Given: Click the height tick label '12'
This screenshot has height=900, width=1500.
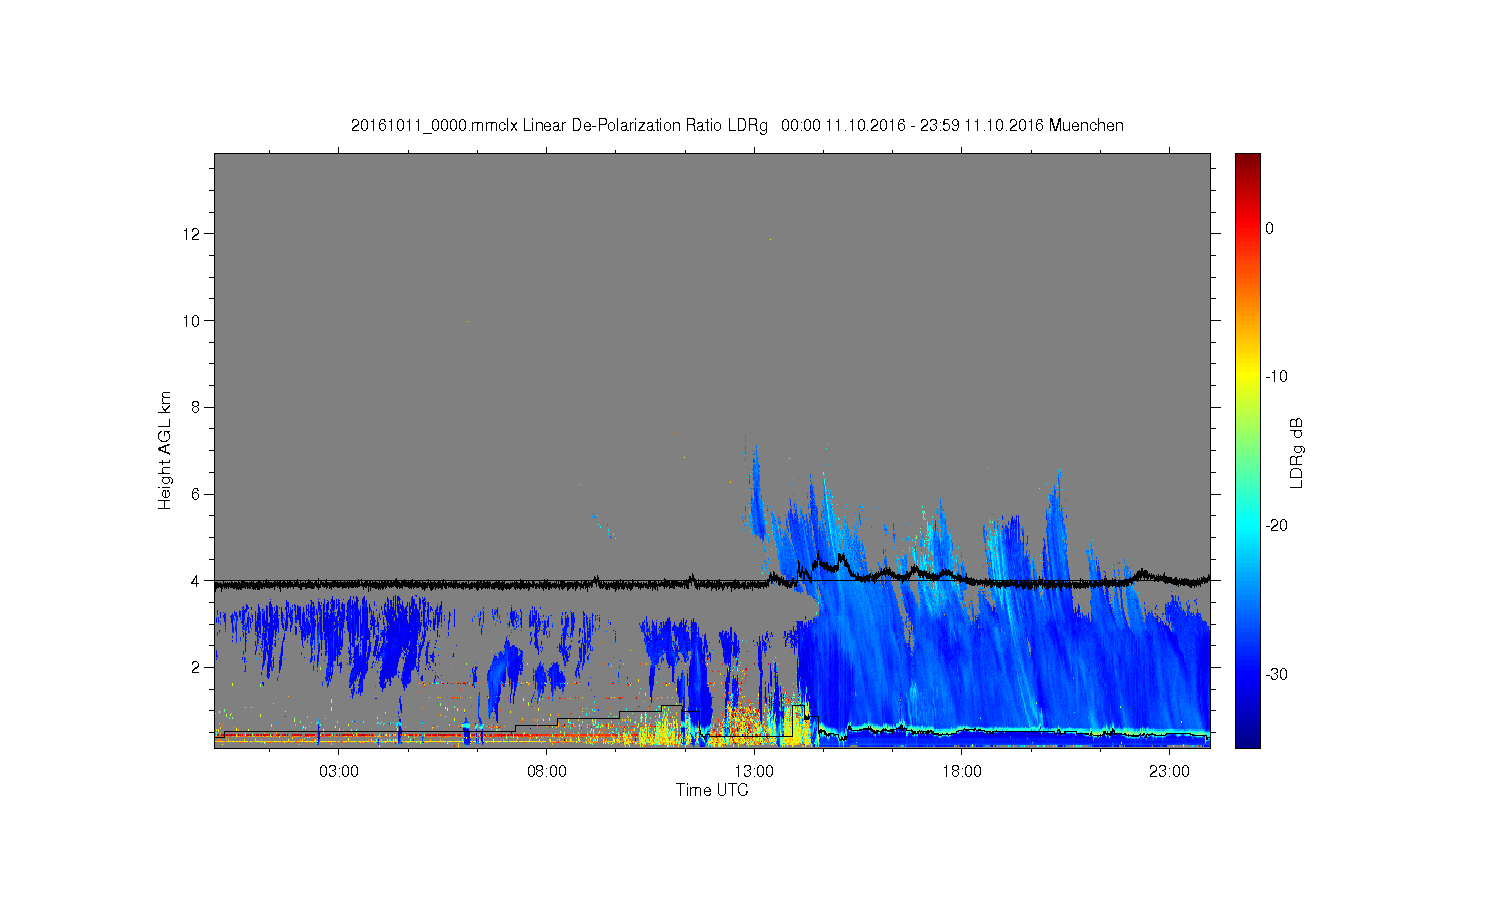Looking at the screenshot, I should coord(192,234).
